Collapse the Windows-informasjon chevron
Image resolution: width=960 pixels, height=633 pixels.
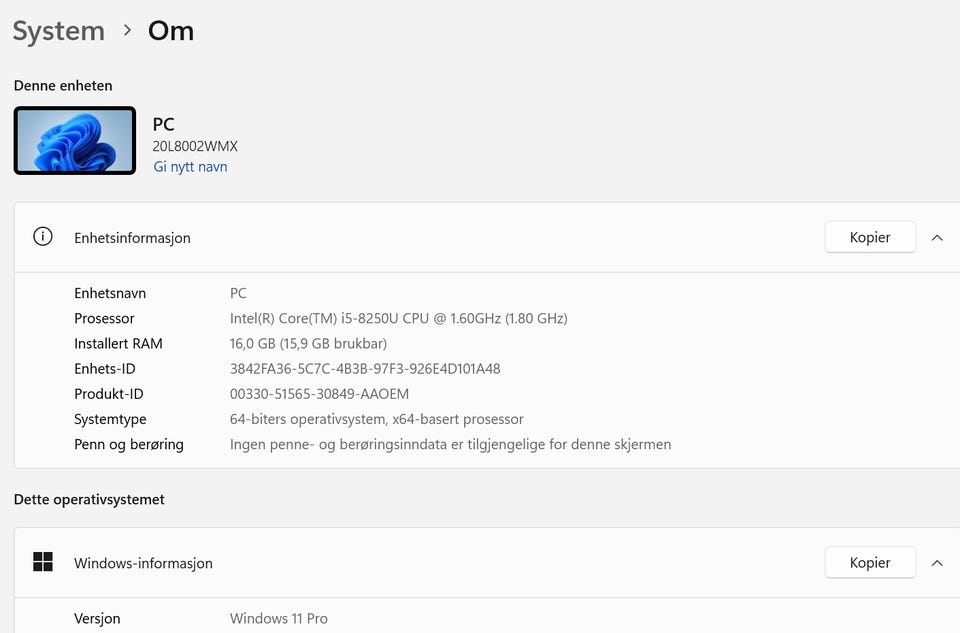tap(937, 562)
